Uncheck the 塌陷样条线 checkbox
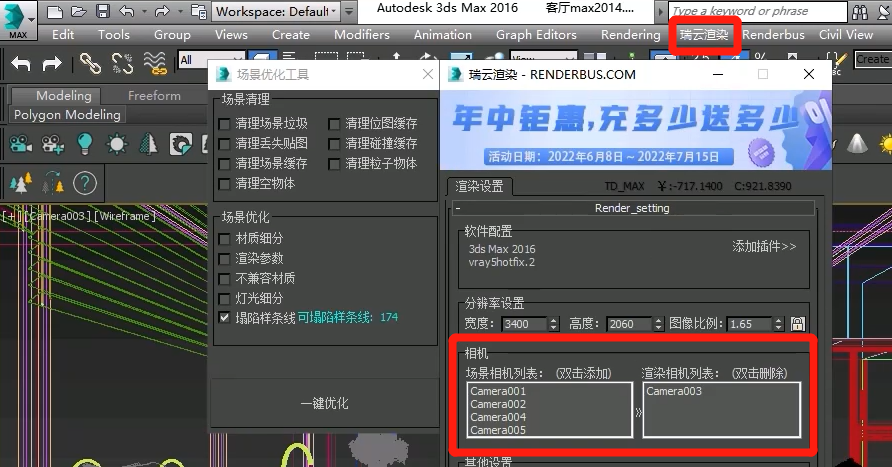This screenshot has width=892, height=467. (225, 317)
